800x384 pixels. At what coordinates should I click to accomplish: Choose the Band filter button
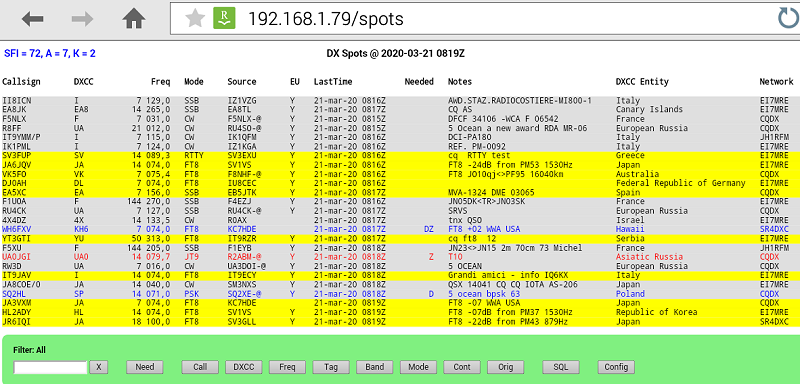pos(375,367)
